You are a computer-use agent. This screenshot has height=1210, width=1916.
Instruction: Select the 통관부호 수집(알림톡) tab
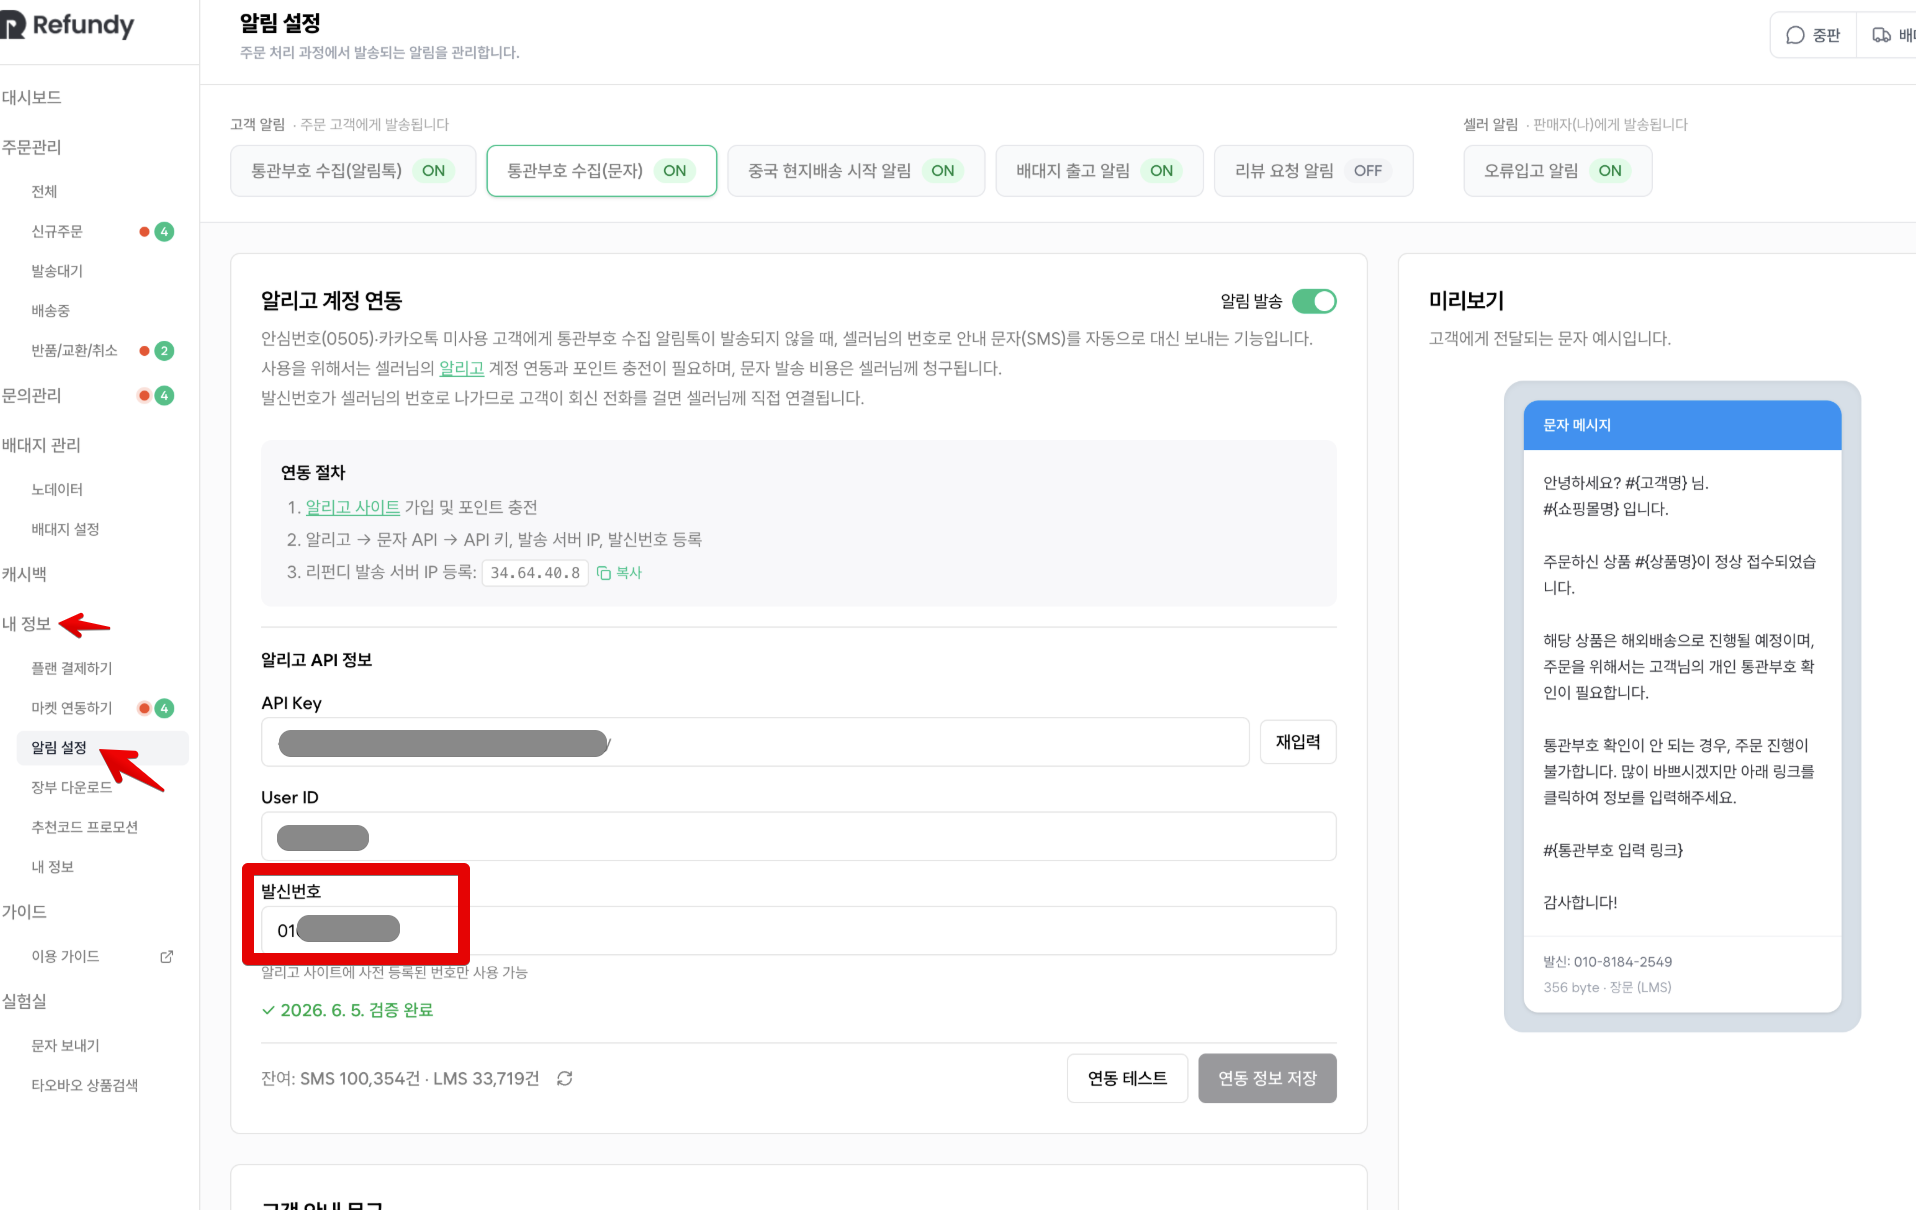(x=353, y=171)
